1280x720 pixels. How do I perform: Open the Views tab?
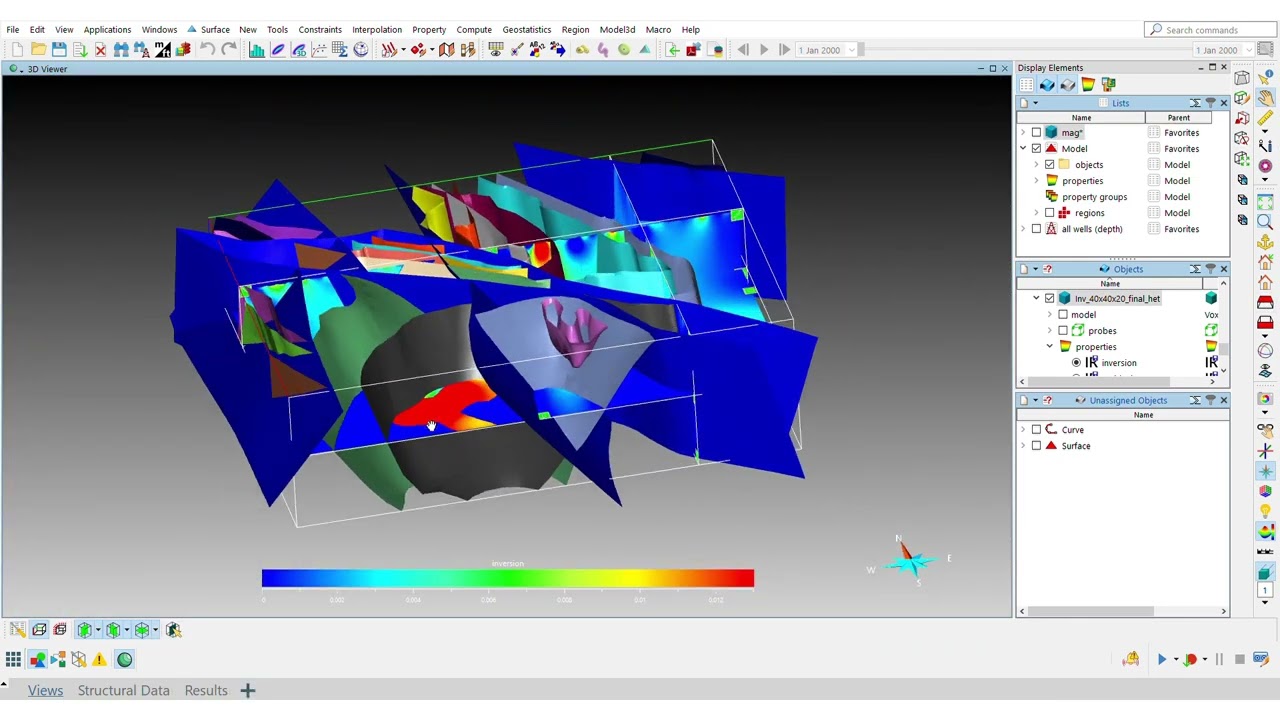tap(45, 691)
